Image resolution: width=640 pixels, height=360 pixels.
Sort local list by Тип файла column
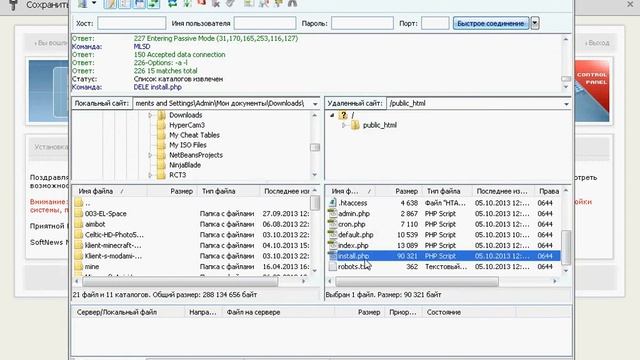229,191
